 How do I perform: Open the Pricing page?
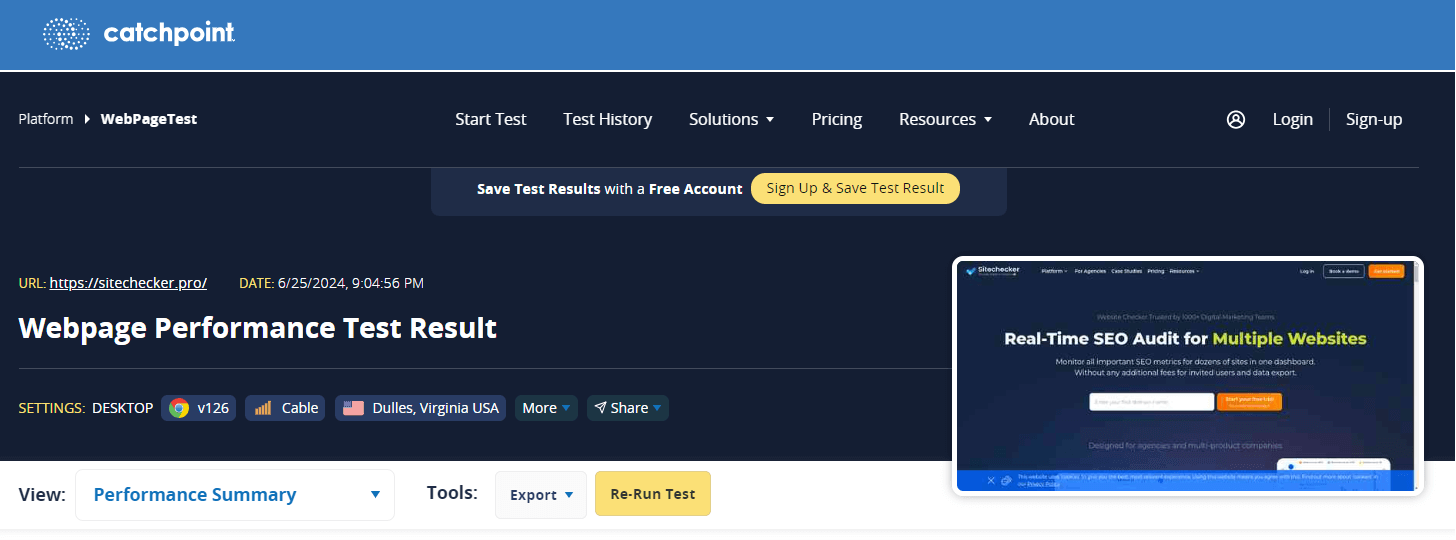837,119
